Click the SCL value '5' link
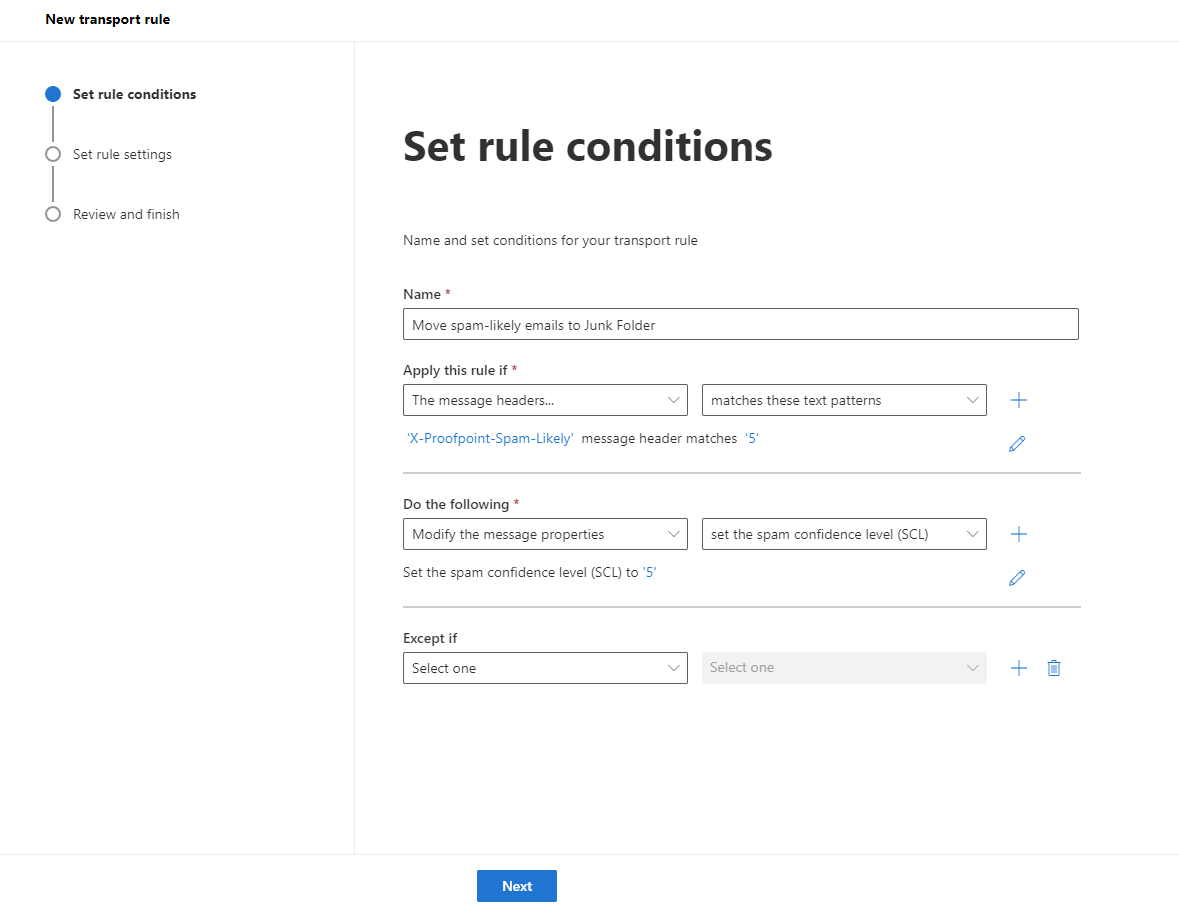 point(649,572)
